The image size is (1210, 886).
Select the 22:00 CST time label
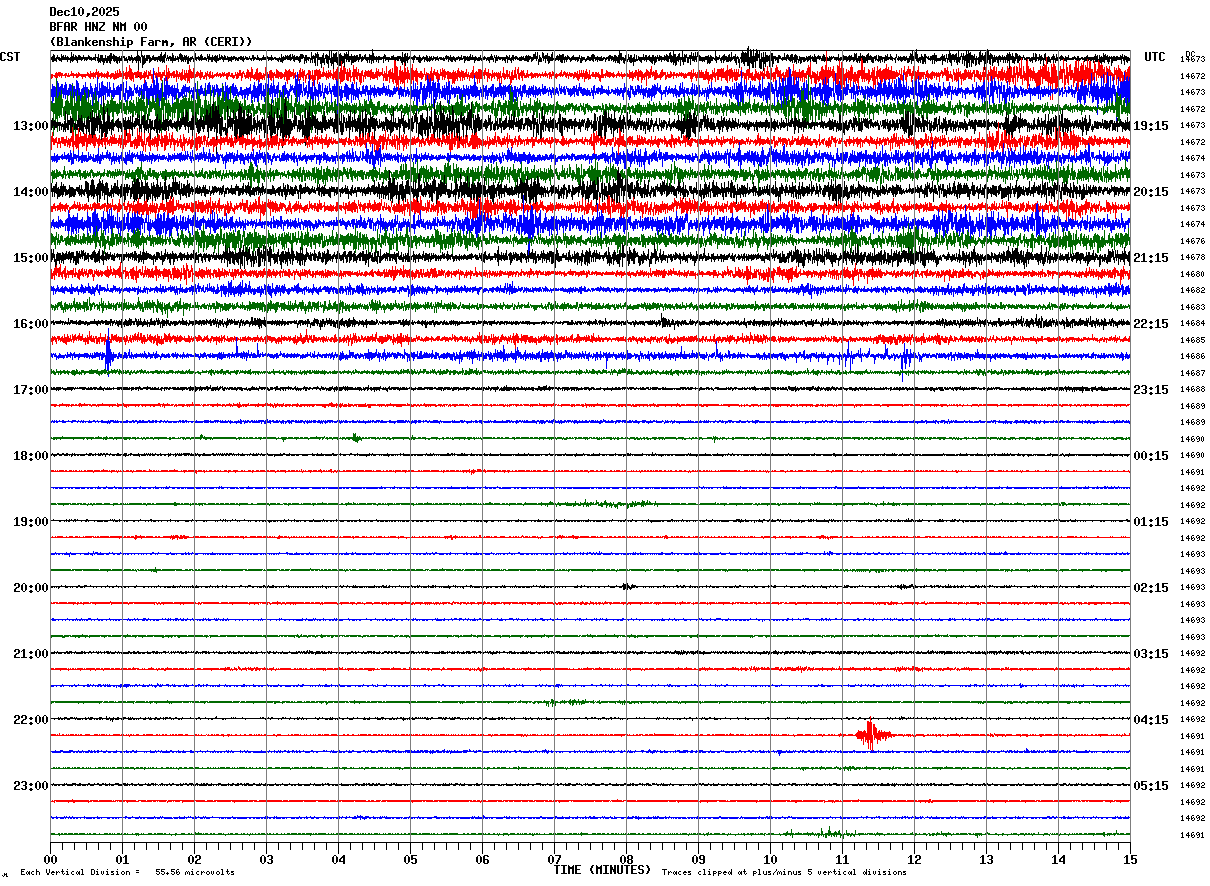[31, 720]
